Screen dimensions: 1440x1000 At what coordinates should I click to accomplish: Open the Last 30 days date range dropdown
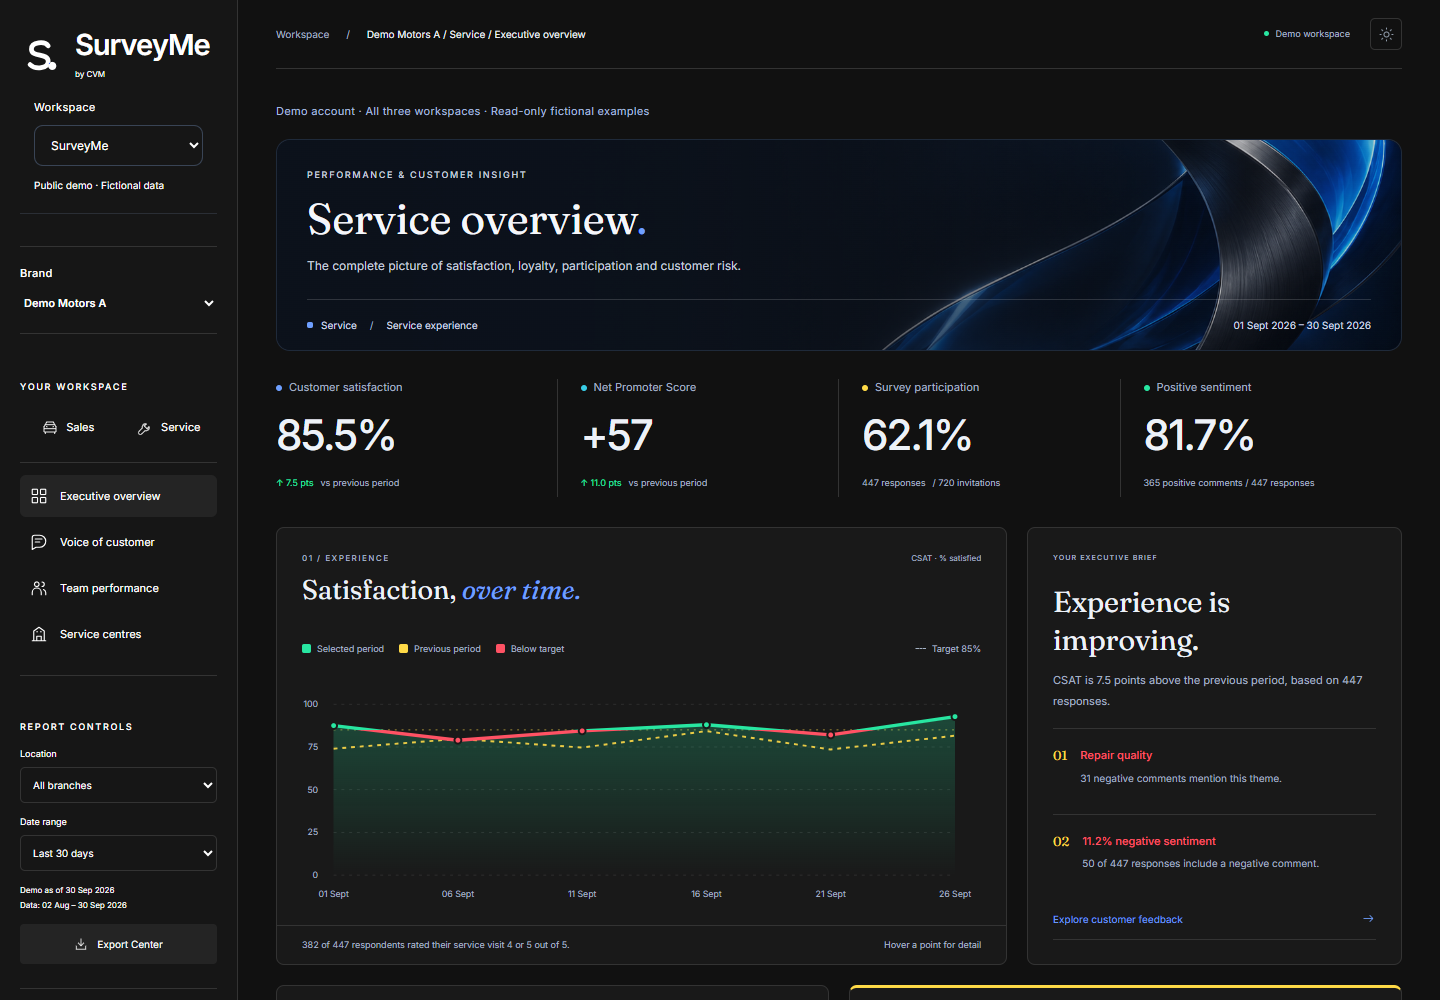coord(118,853)
